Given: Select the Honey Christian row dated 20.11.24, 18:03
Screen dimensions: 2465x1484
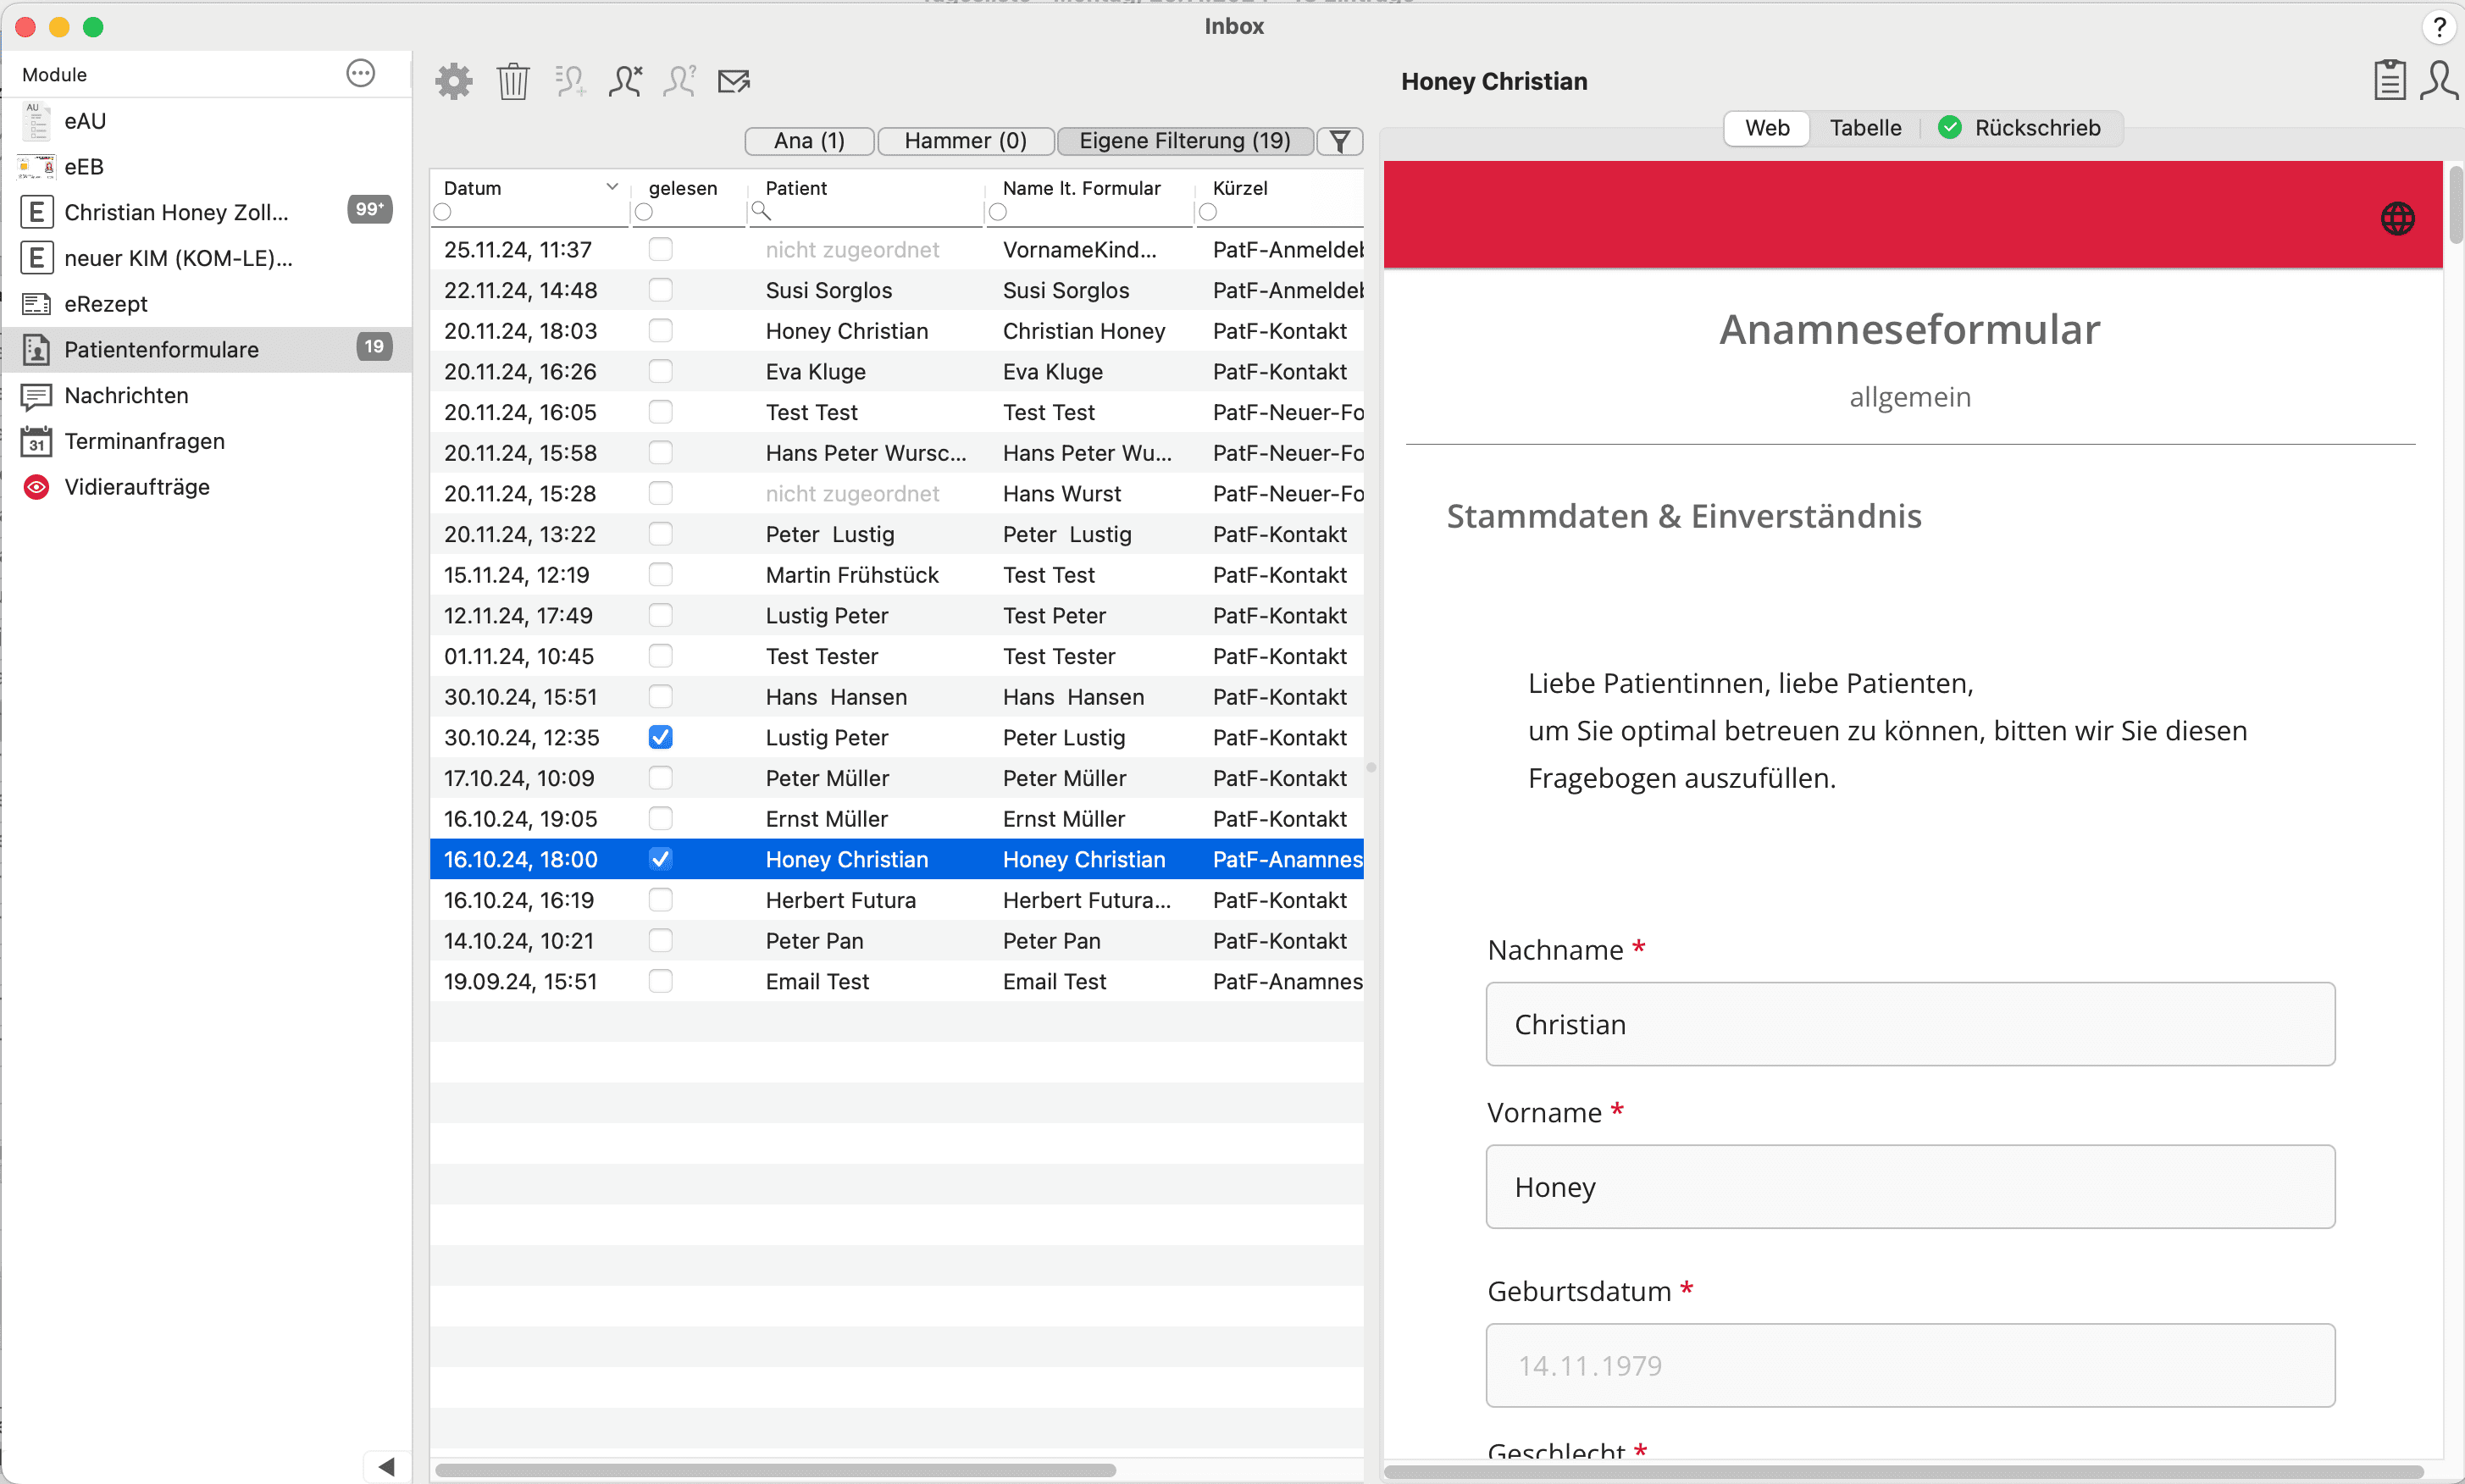Looking at the screenshot, I should click(x=896, y=331).
